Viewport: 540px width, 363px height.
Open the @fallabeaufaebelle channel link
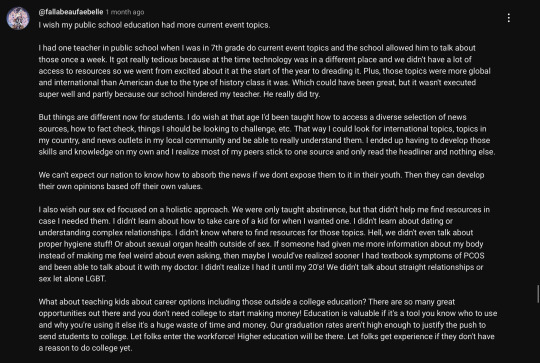71,12
